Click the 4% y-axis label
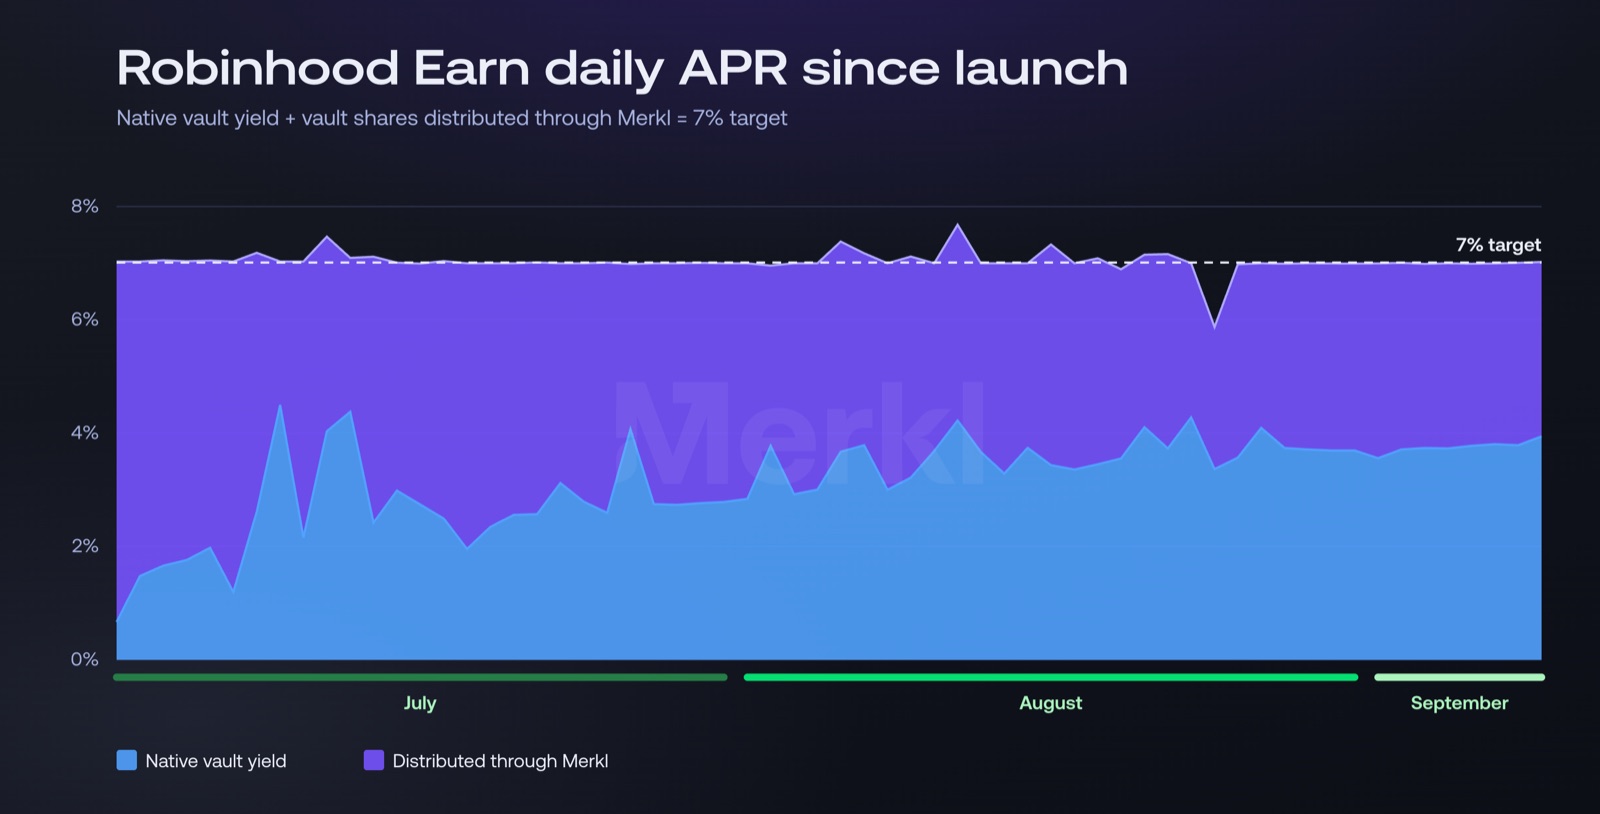 click(x=85, y=433)
